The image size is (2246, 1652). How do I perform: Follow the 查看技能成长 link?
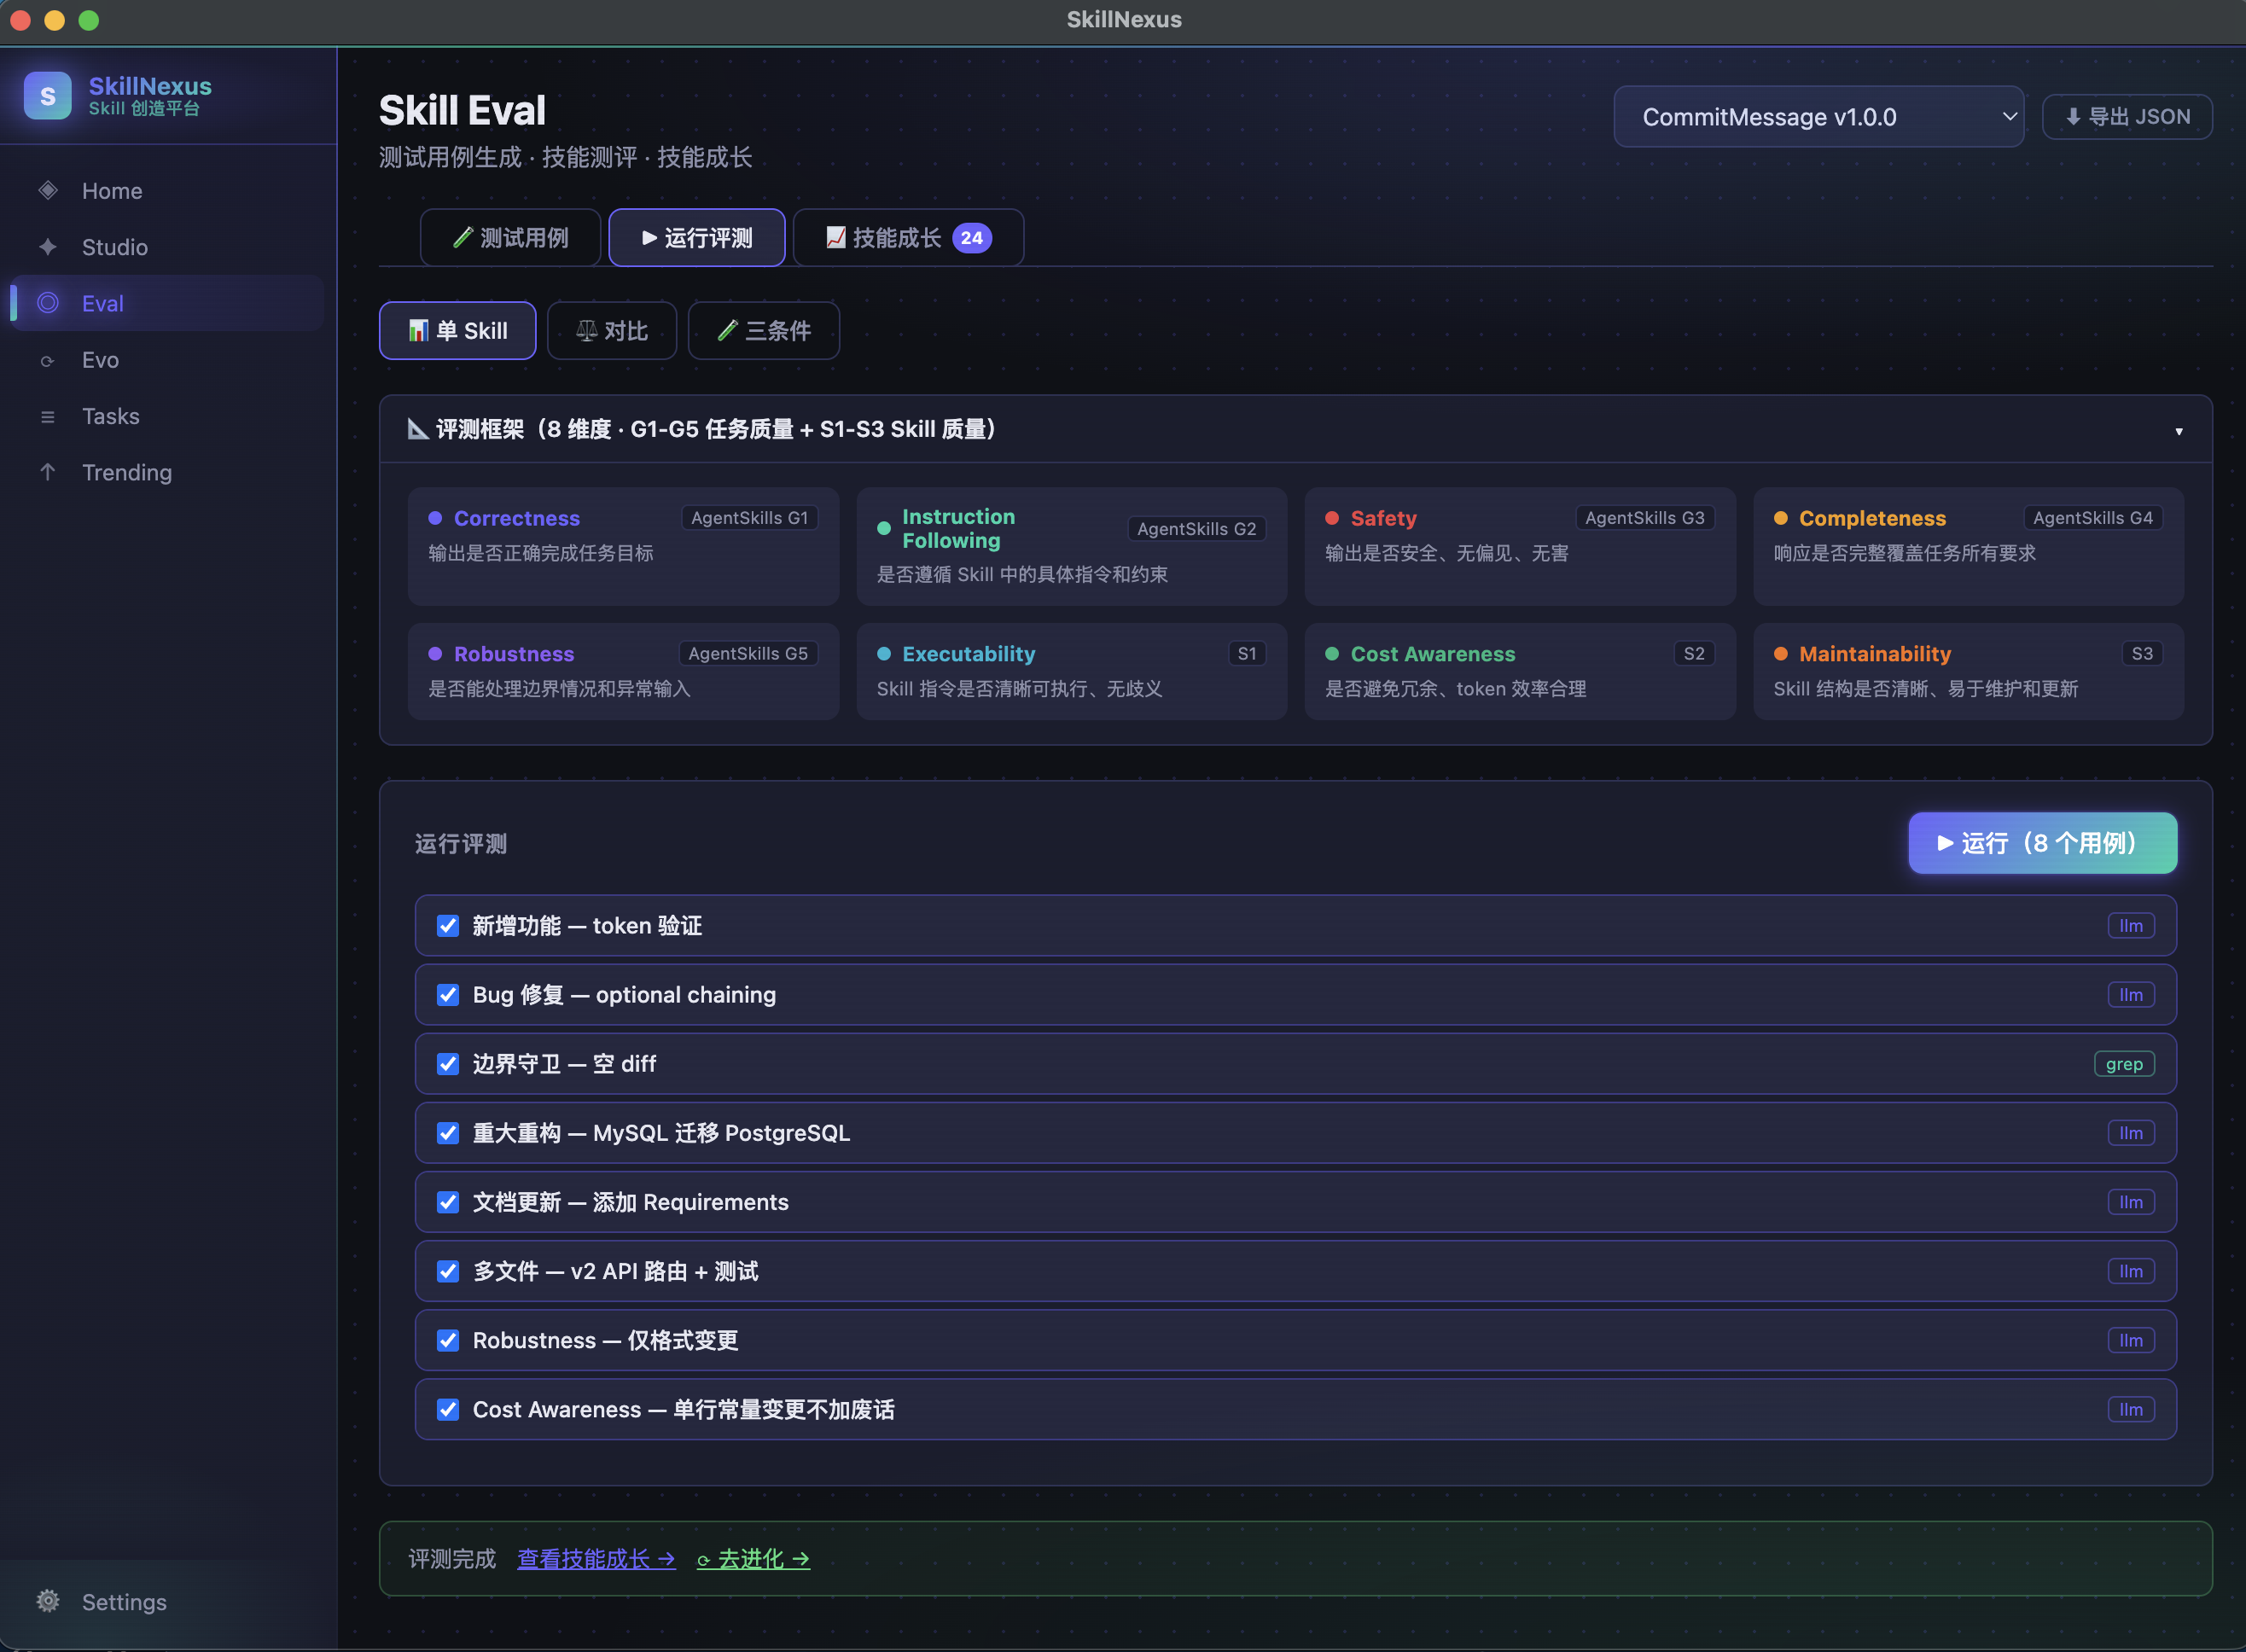596,1559
